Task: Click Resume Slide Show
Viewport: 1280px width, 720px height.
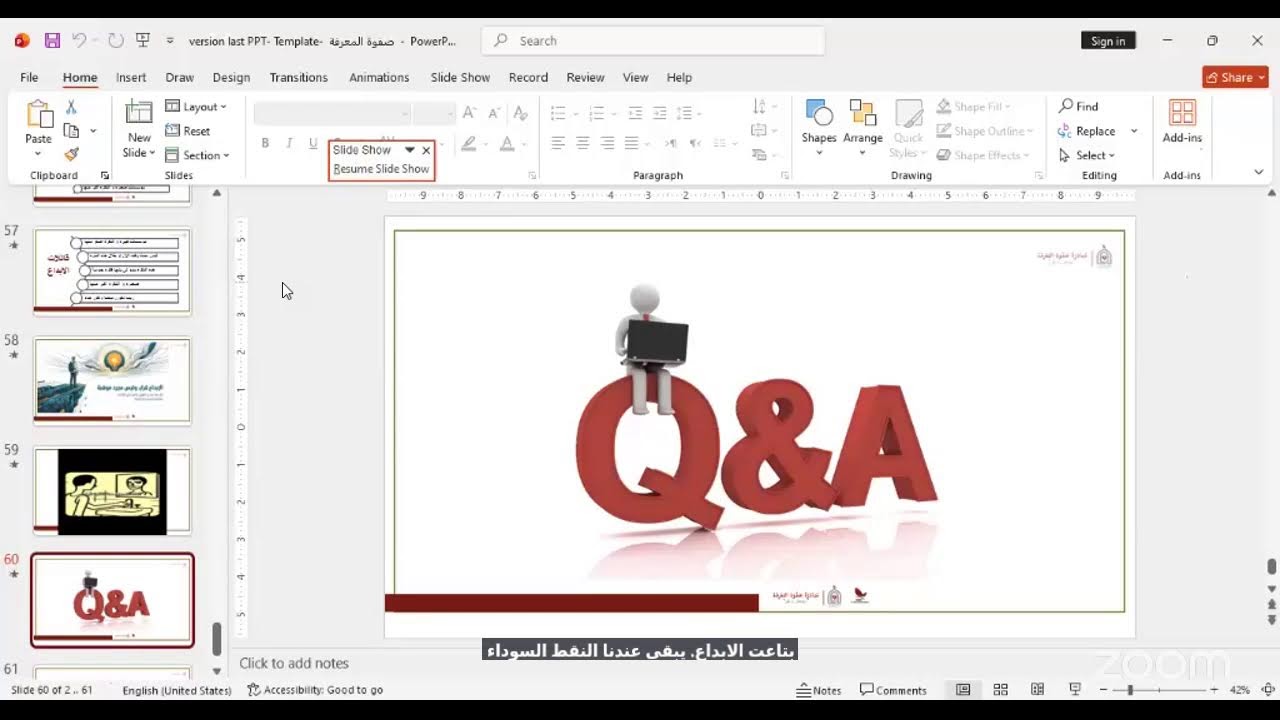Action: 381,169
